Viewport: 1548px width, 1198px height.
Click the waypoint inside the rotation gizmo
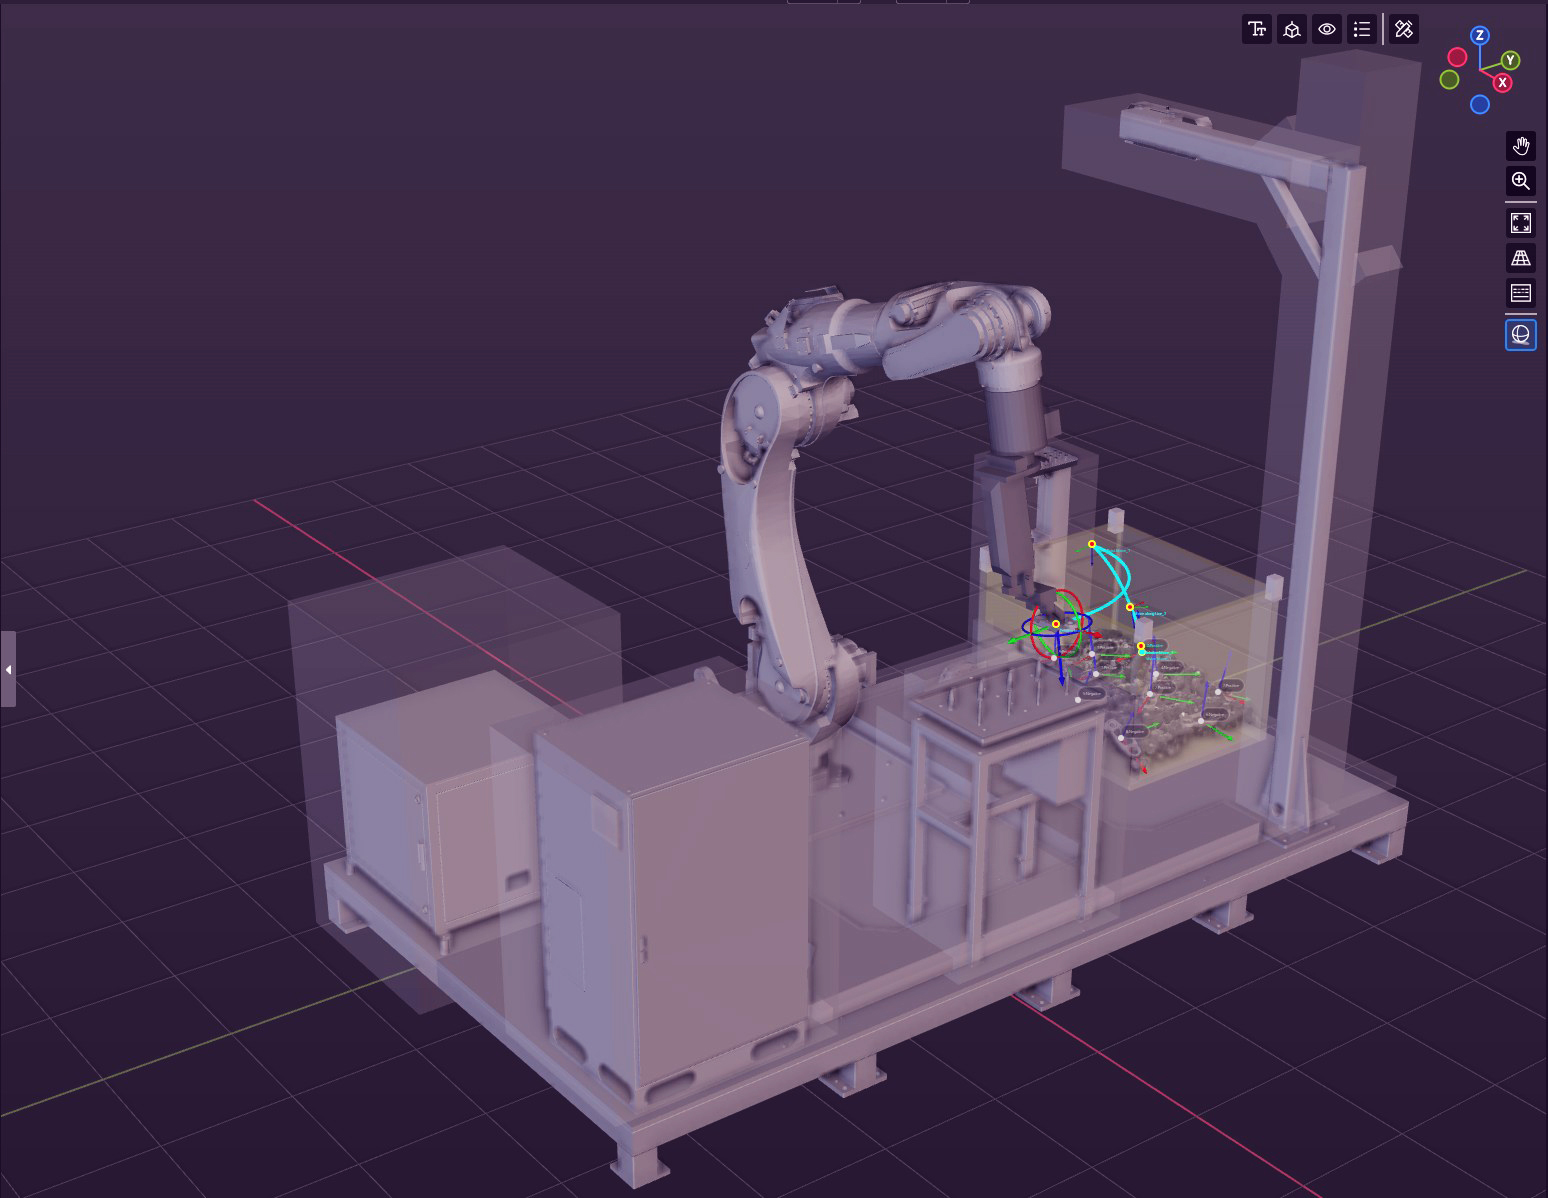tap(1056, 624)
